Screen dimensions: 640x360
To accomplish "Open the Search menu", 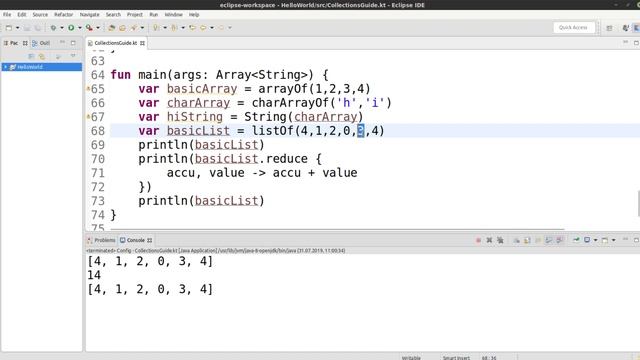I will pyautogui.click(x=113, y=15).
